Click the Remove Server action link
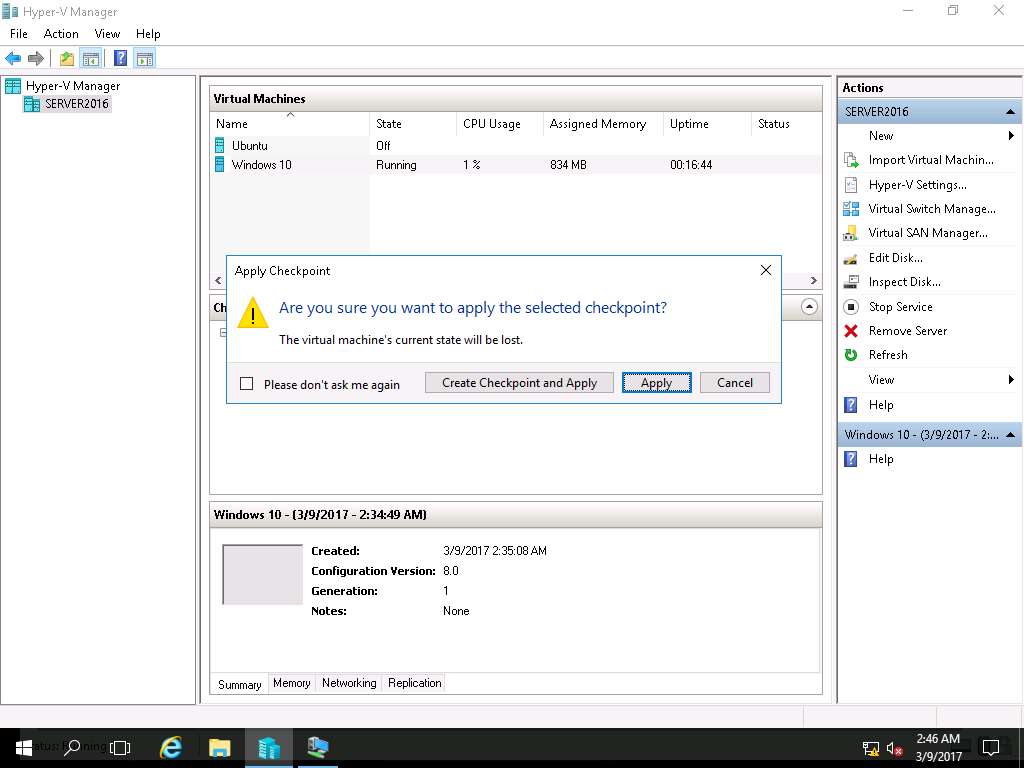 tap(908, 331)
